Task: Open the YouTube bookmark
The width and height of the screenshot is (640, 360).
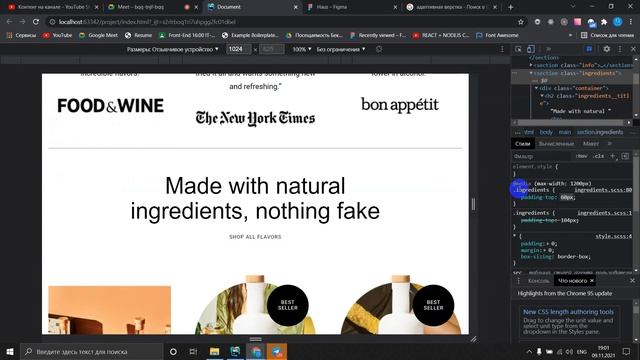Action: [58, 36]
